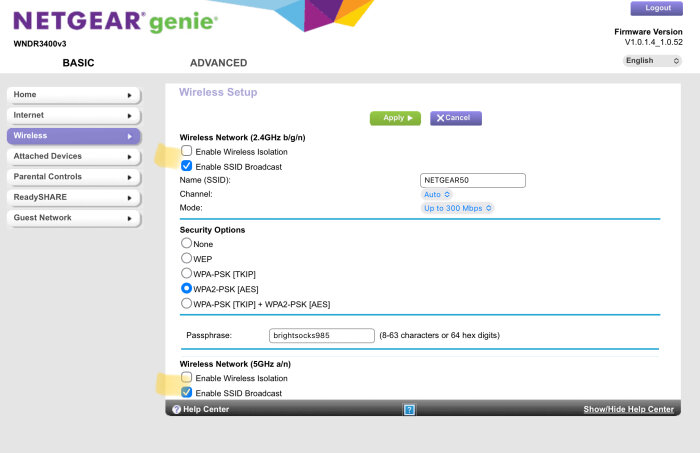This screenshot has width=700, height=453.
Task: Open the Channel dropdown set to Auto
Action: (437, 194)
